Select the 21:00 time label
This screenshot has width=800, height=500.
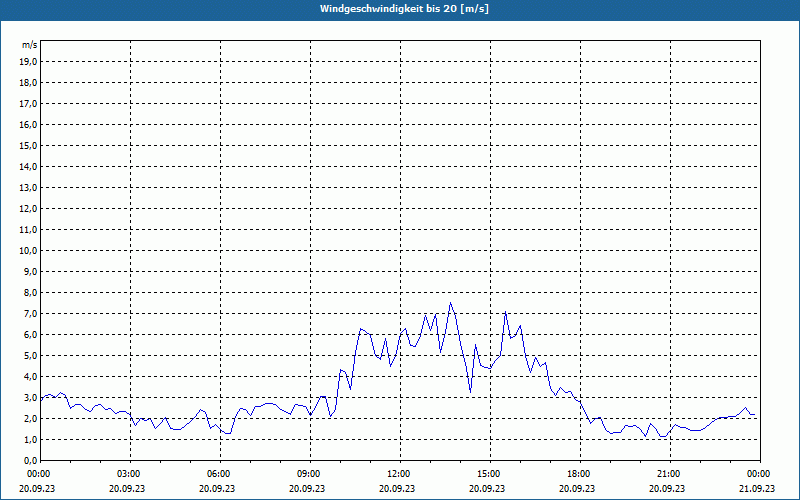tap(669, 474)
